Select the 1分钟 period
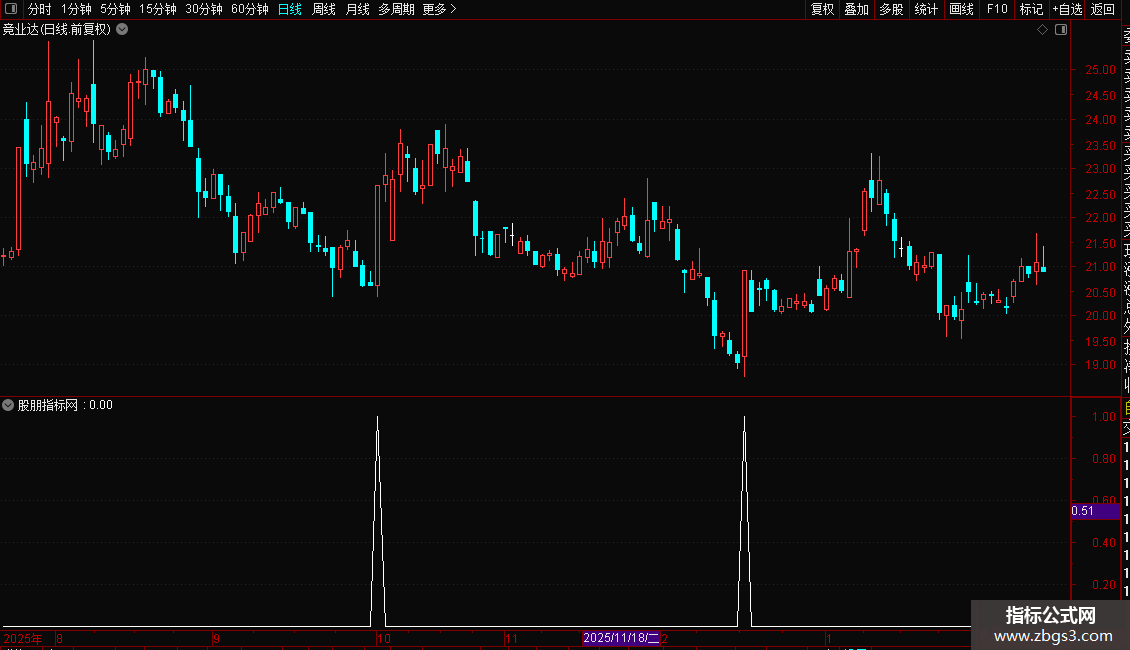The width and height of the screenshot is (1130, 650). click(76, 9)
